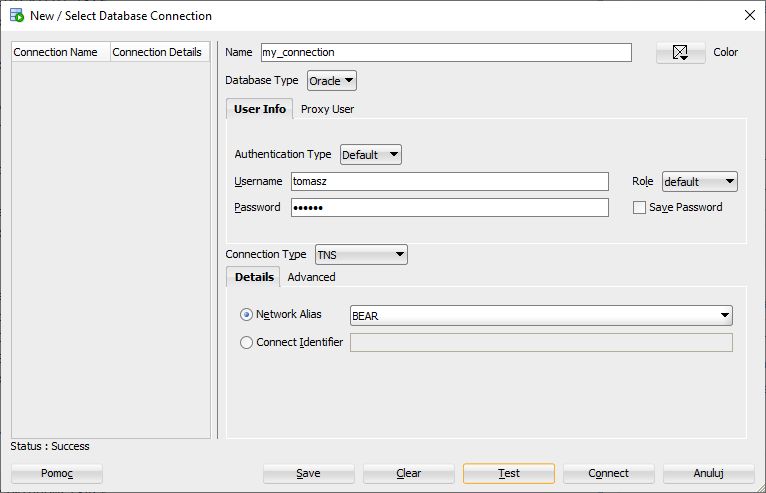Click the Pomoc help button

(57, 473)
